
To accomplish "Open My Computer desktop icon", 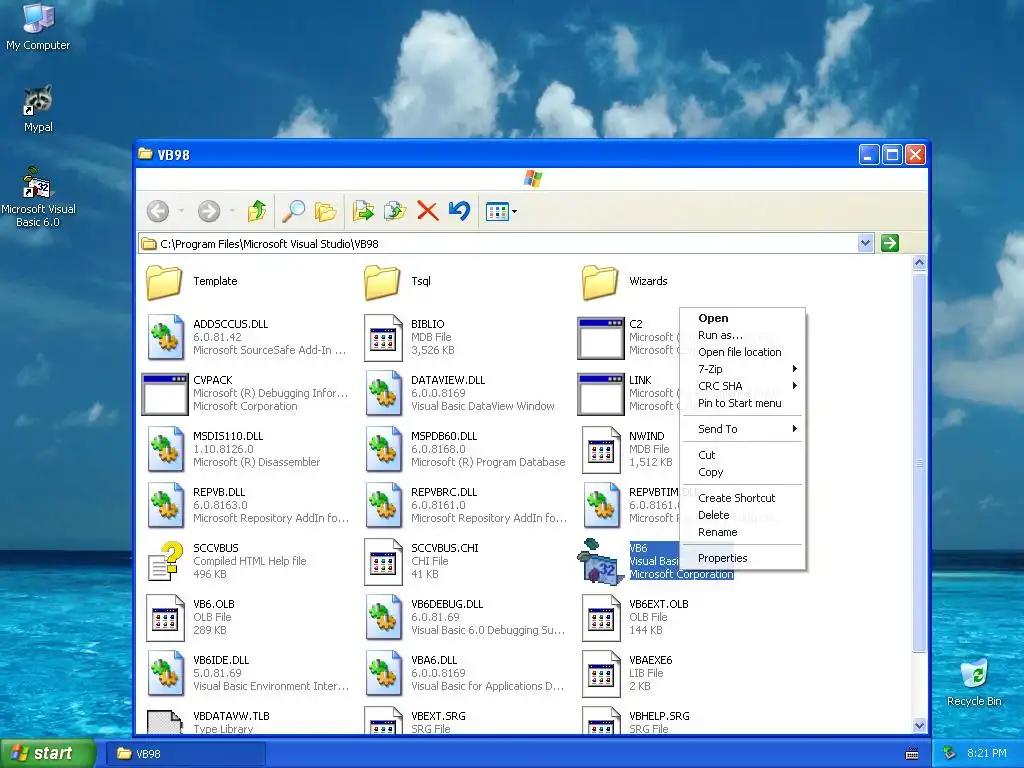I will (x=38, y=27).
